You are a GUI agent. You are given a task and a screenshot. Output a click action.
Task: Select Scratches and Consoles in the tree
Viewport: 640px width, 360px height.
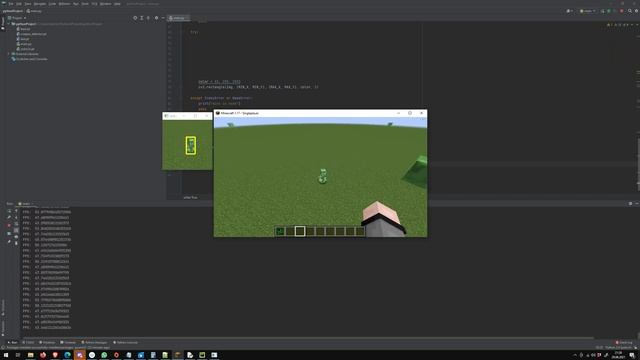(x=29, y=59)
